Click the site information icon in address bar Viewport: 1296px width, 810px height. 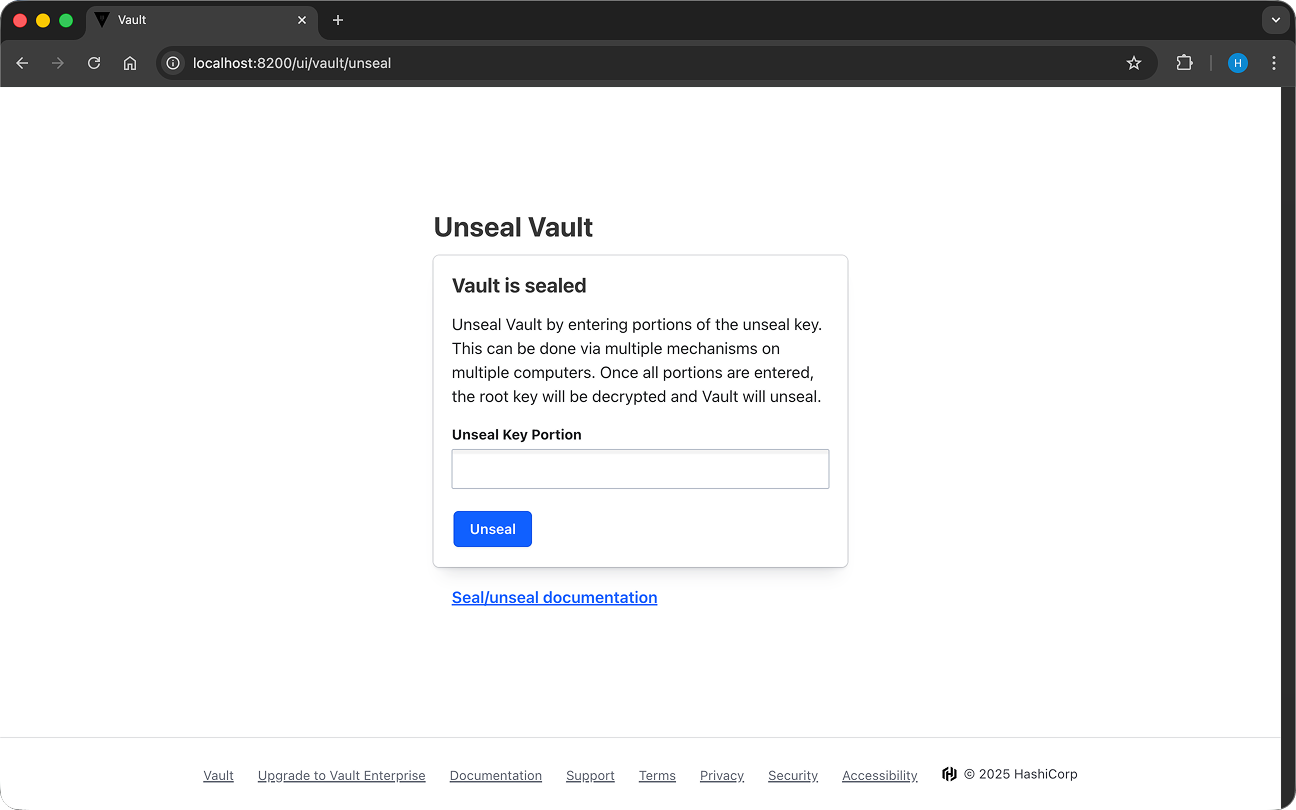click(172, 62)
